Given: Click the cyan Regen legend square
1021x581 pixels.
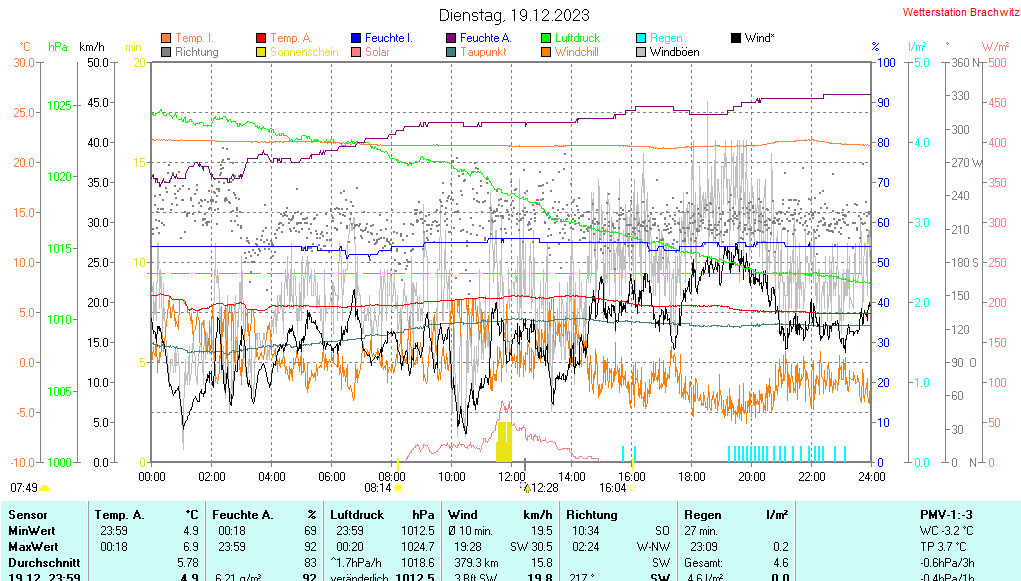Looking at the screenshot, I should [641, 38].
